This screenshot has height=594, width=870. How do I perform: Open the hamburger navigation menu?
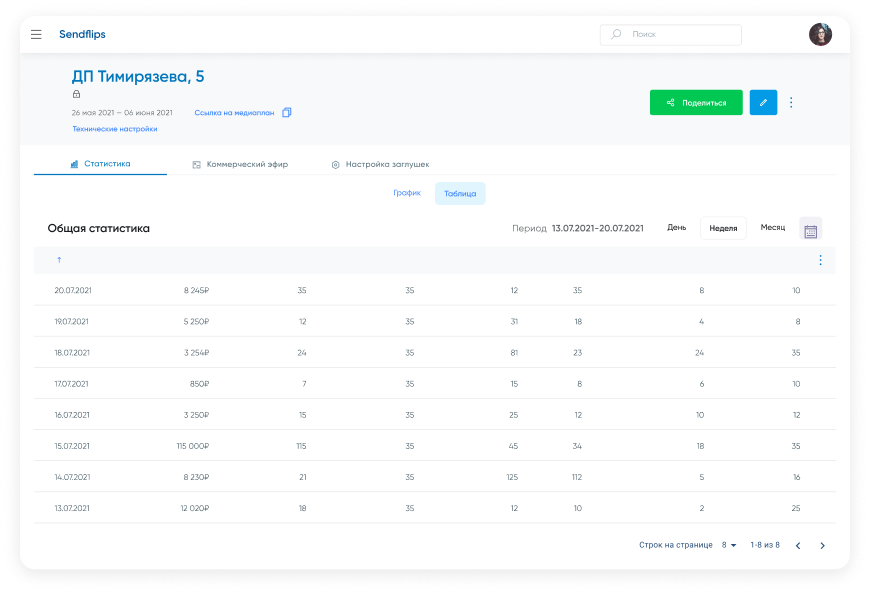click(36, 35)
